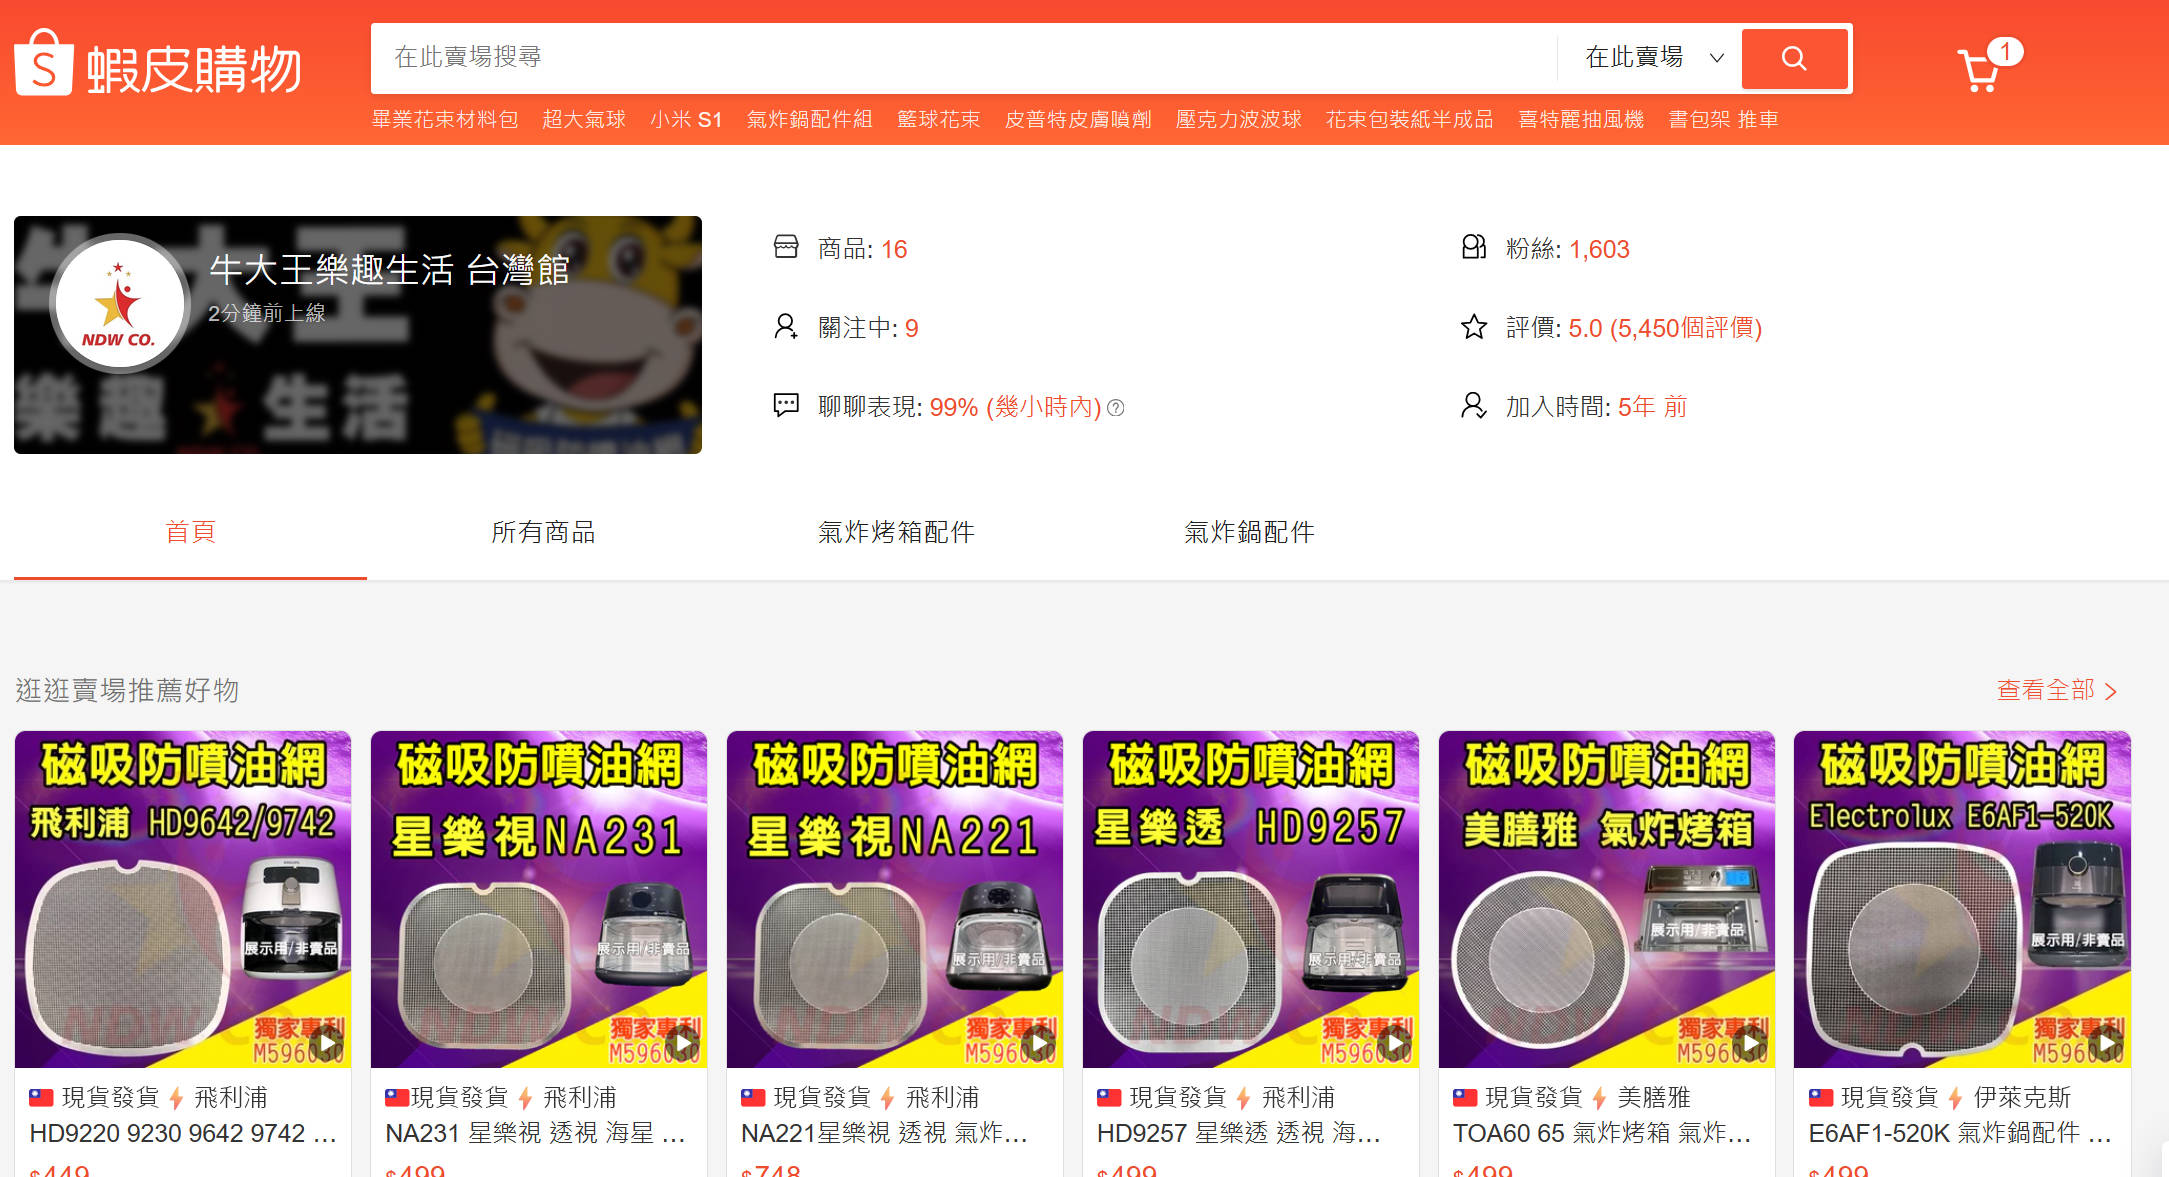Expand the 在此賣場 search scope dropdown
Screen dimensions: 2169x1177
pyautogui.click(x=1654, y=58)
